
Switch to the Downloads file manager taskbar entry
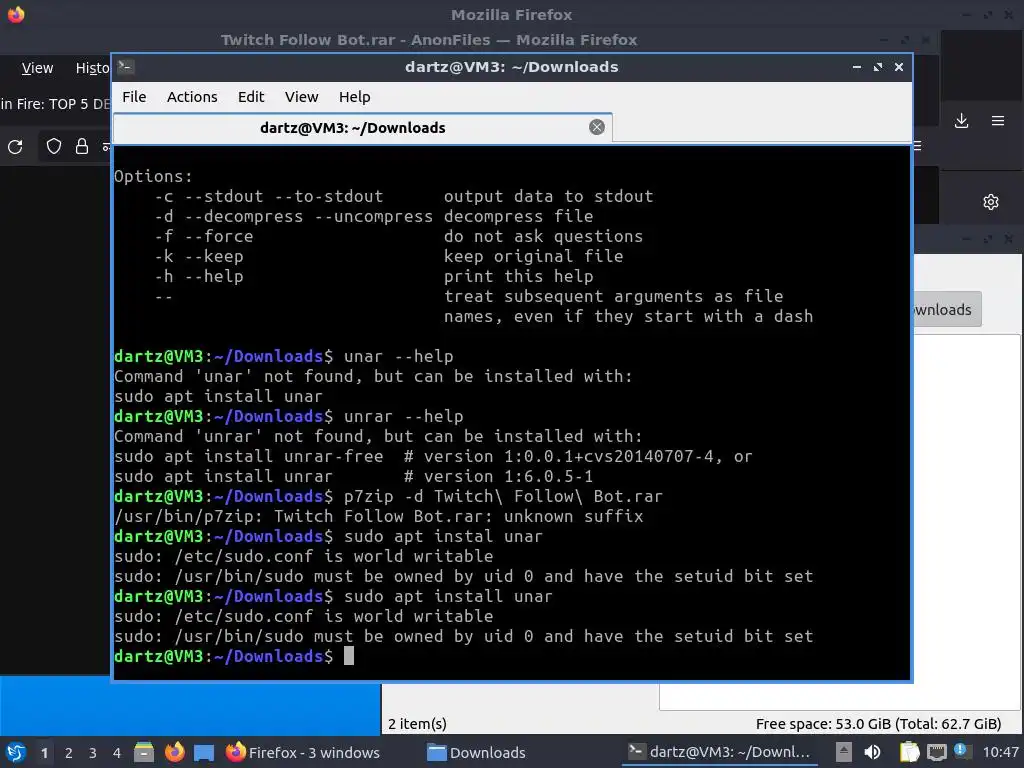click(477, 752)
